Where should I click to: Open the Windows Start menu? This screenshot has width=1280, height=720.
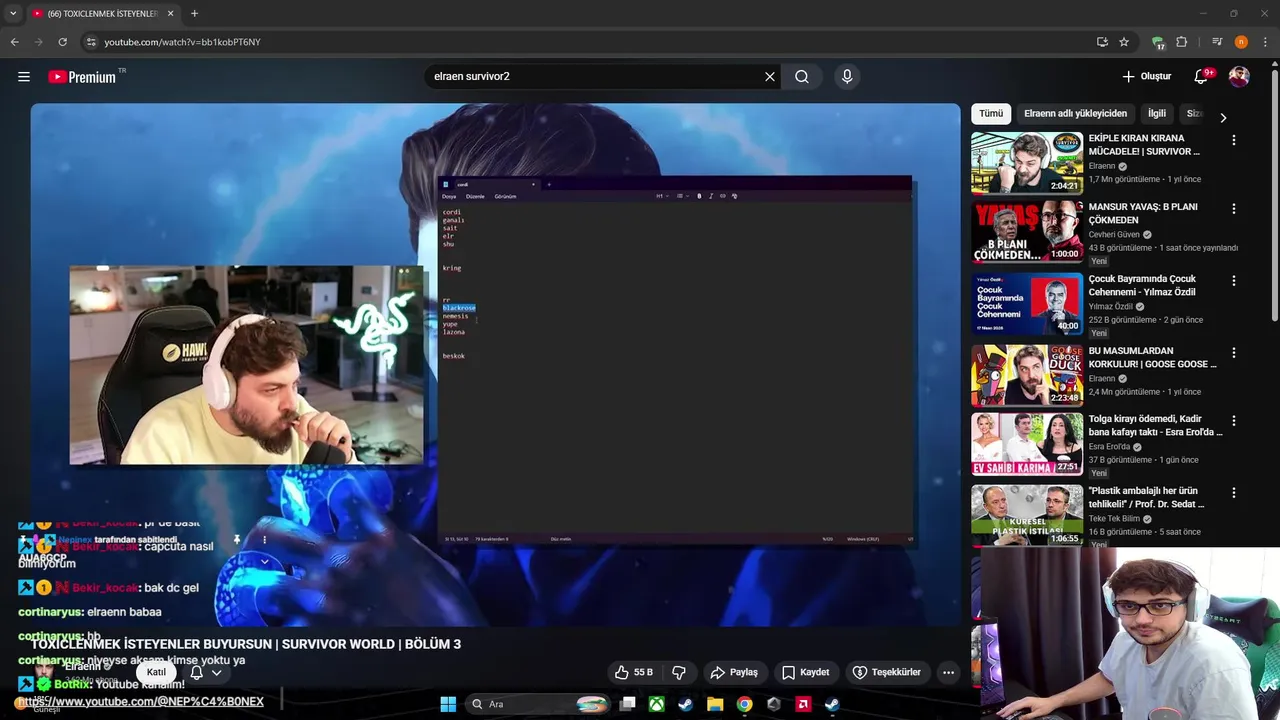448,704
